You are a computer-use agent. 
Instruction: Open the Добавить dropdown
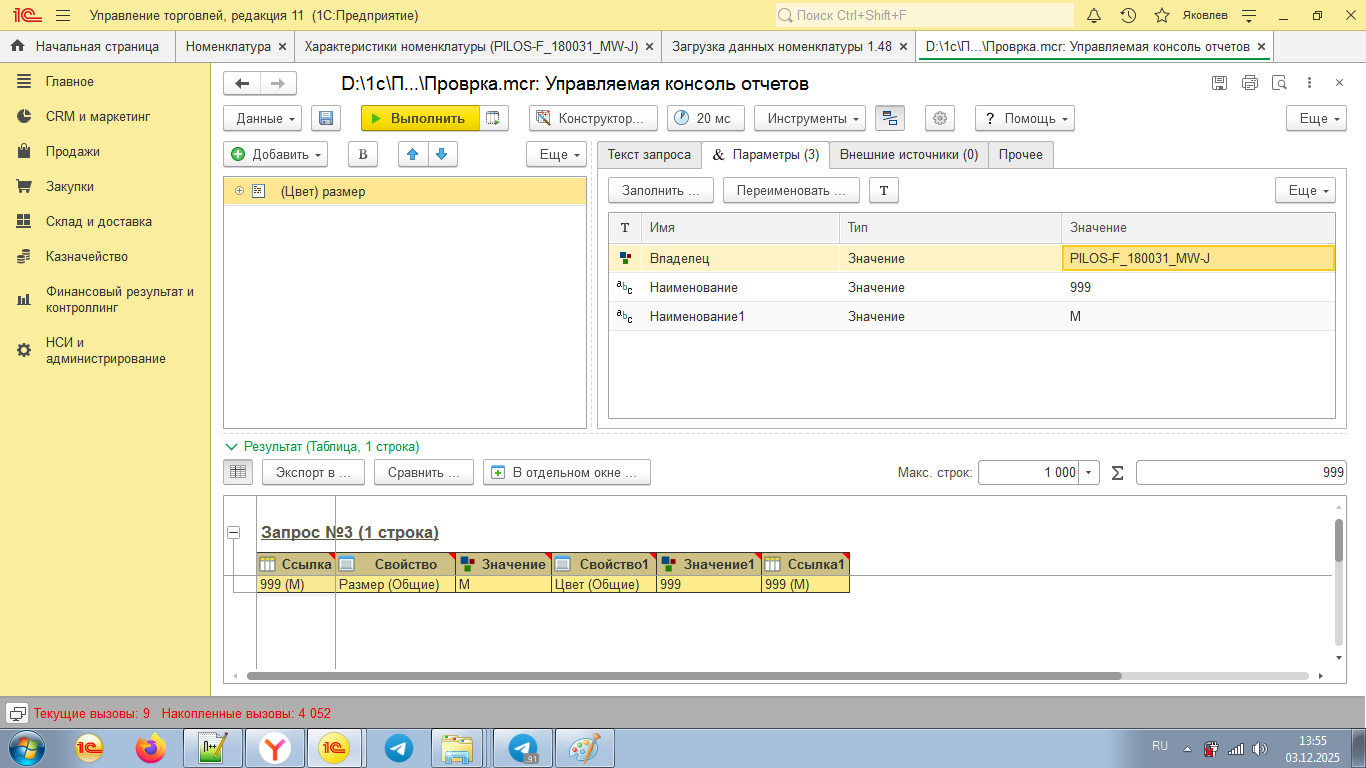pos(275,154)
